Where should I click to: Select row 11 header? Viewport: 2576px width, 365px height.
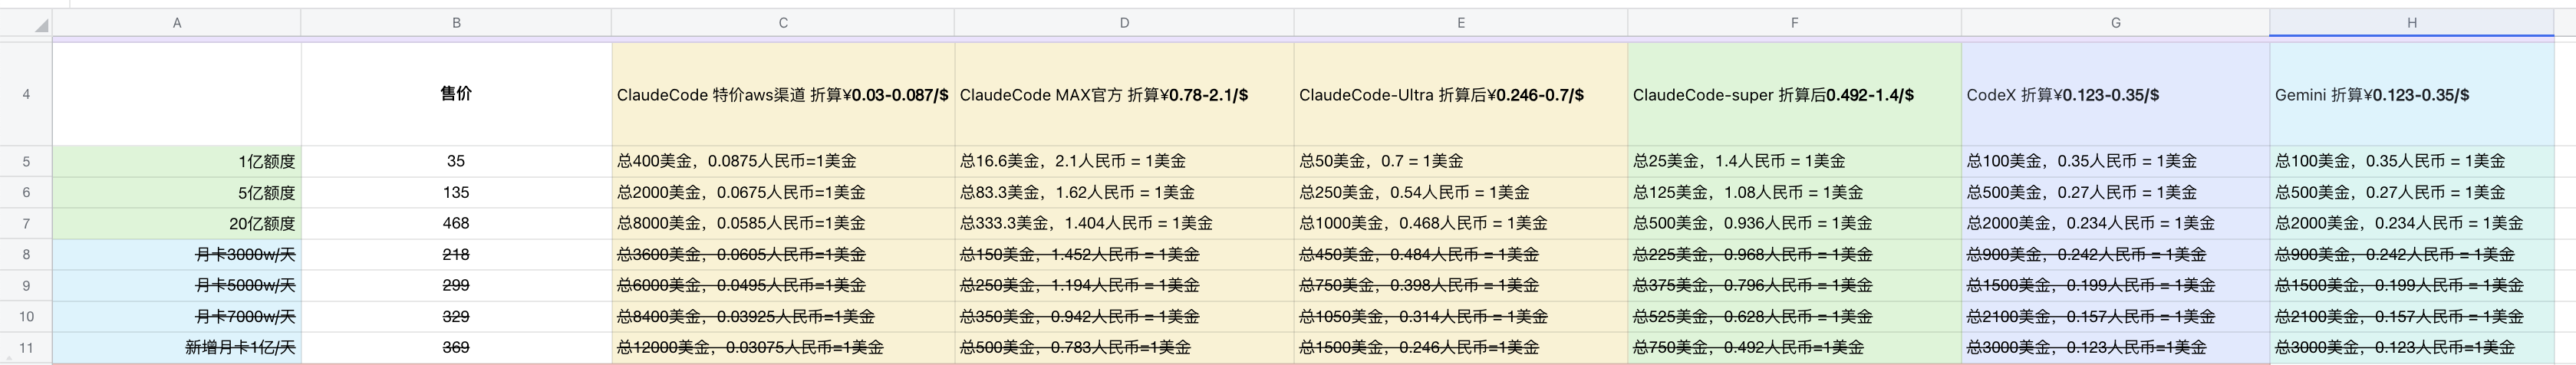point(26,348)
